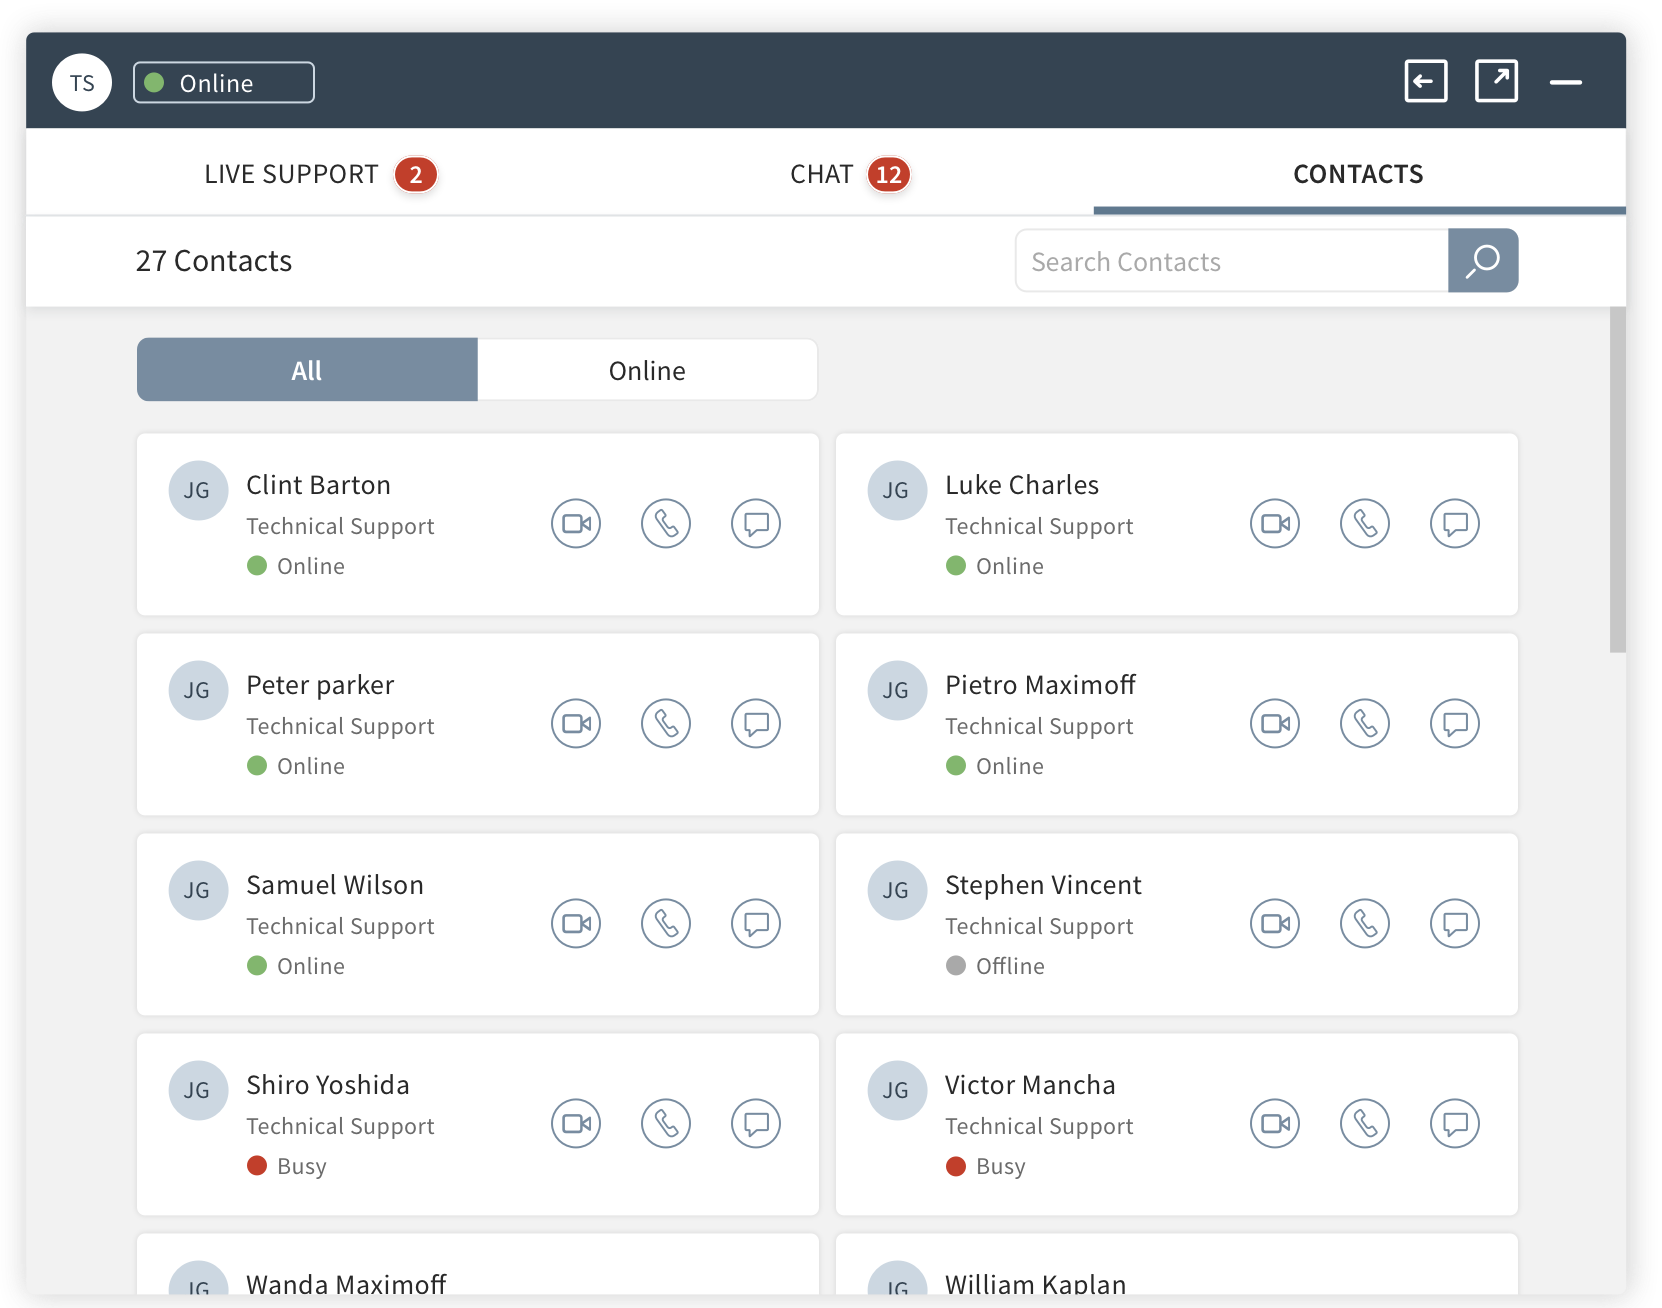Click the dock-left arrow icon
Screen dimensions: 1662x1308
(x=1426, y=81)
